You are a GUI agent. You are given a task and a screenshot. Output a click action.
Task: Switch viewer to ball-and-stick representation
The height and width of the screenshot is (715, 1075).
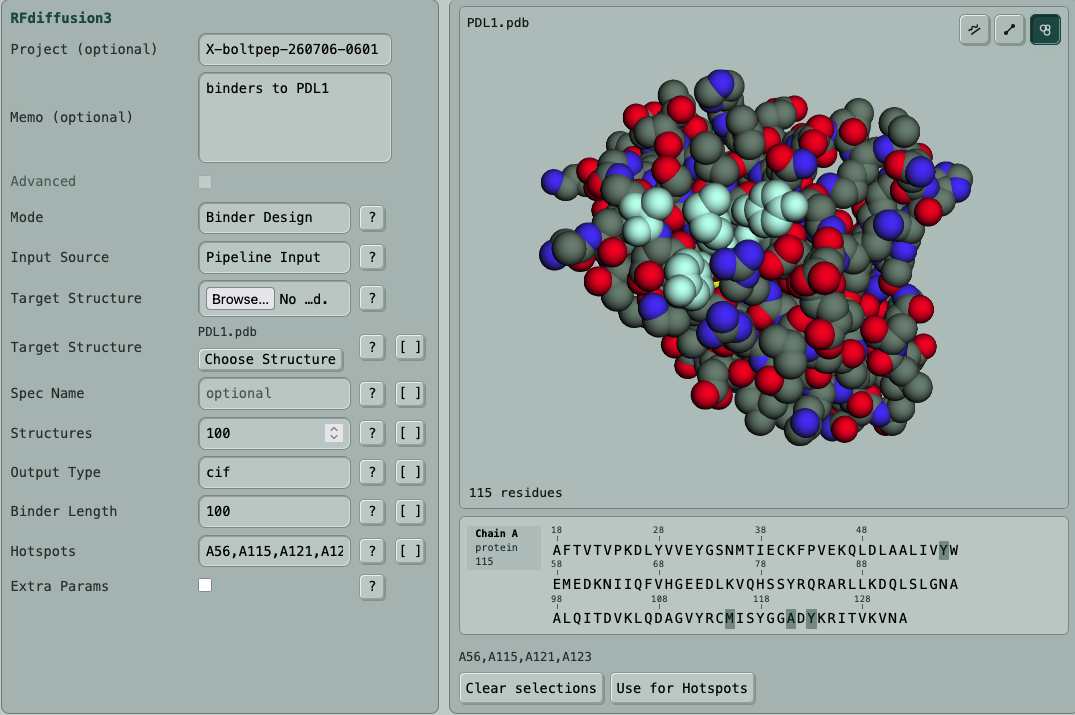pos(1009,29)
